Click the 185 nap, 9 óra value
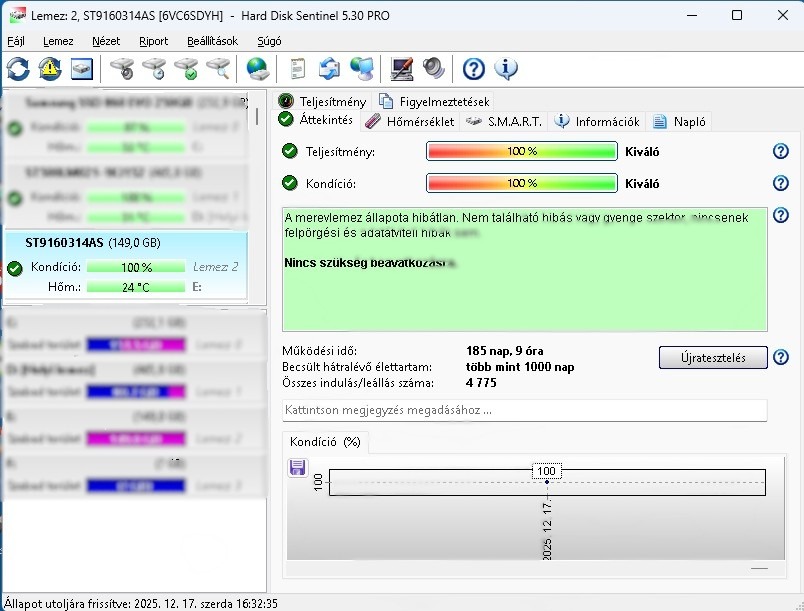Image resolution: width=804 pixels, height=611 pixels. pos(505,351)
